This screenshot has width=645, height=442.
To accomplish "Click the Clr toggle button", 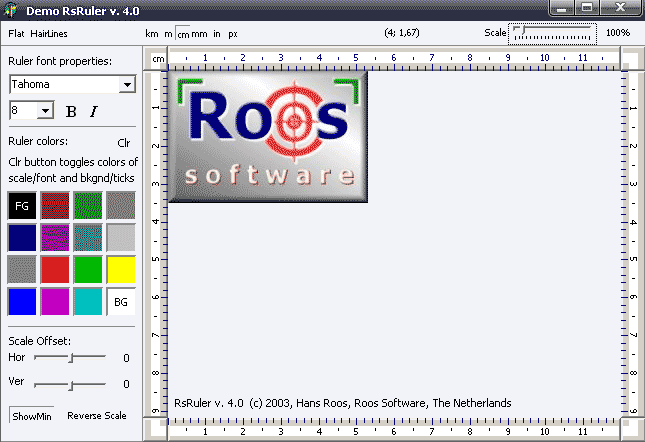I will 124,143.
